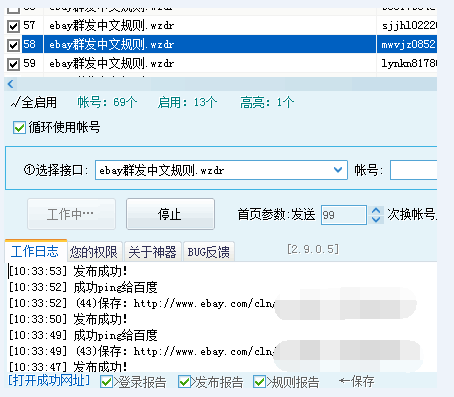Viewport: 454px width, 397px height.
Task: Click the 帐号 input field
Action: point(413,170)
